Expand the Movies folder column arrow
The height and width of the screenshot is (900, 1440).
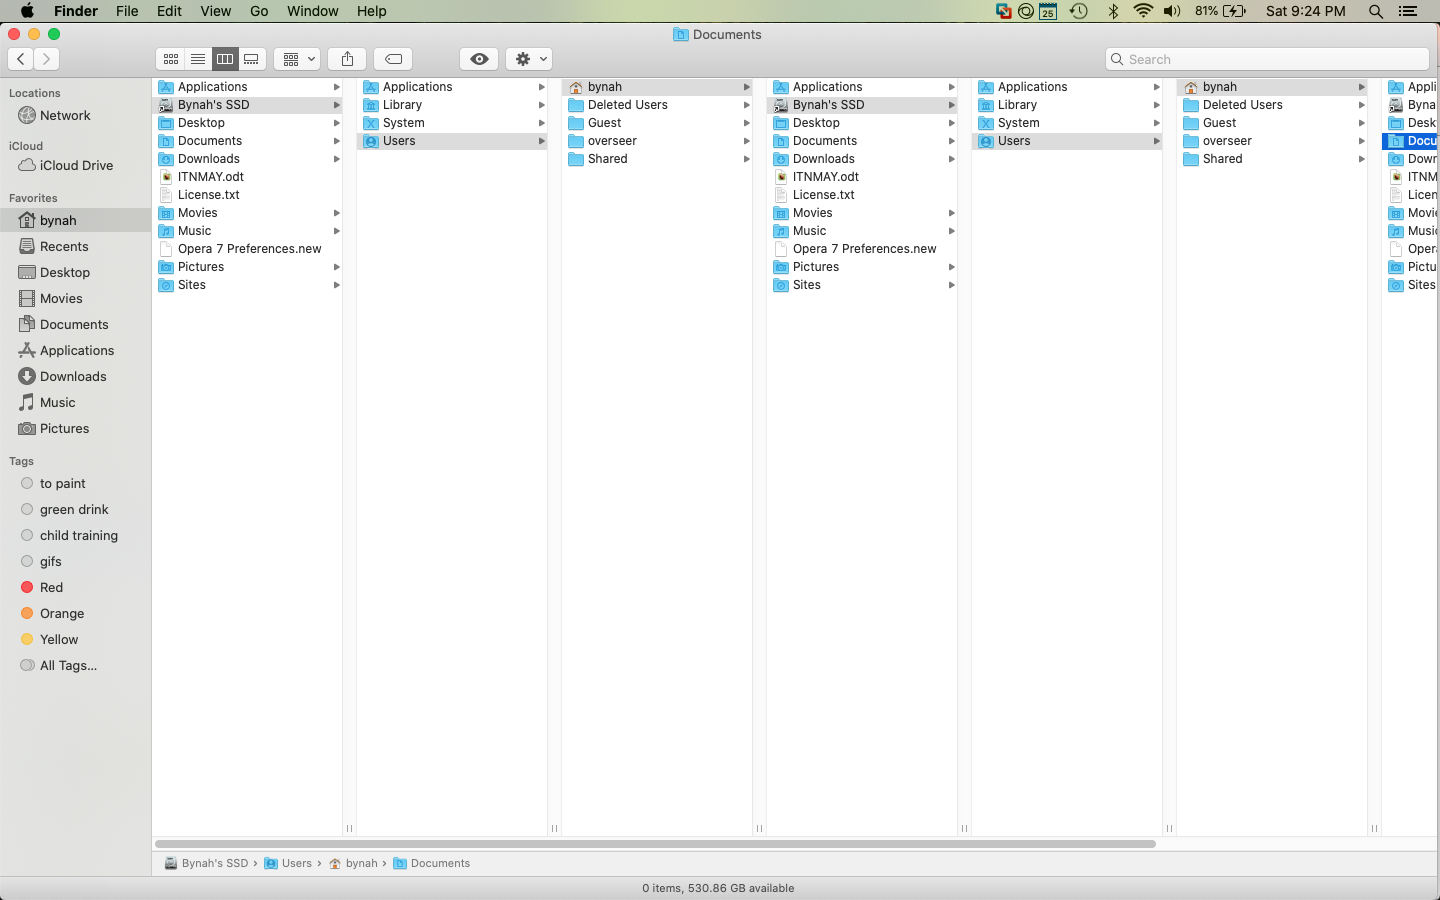coord(336,213)
